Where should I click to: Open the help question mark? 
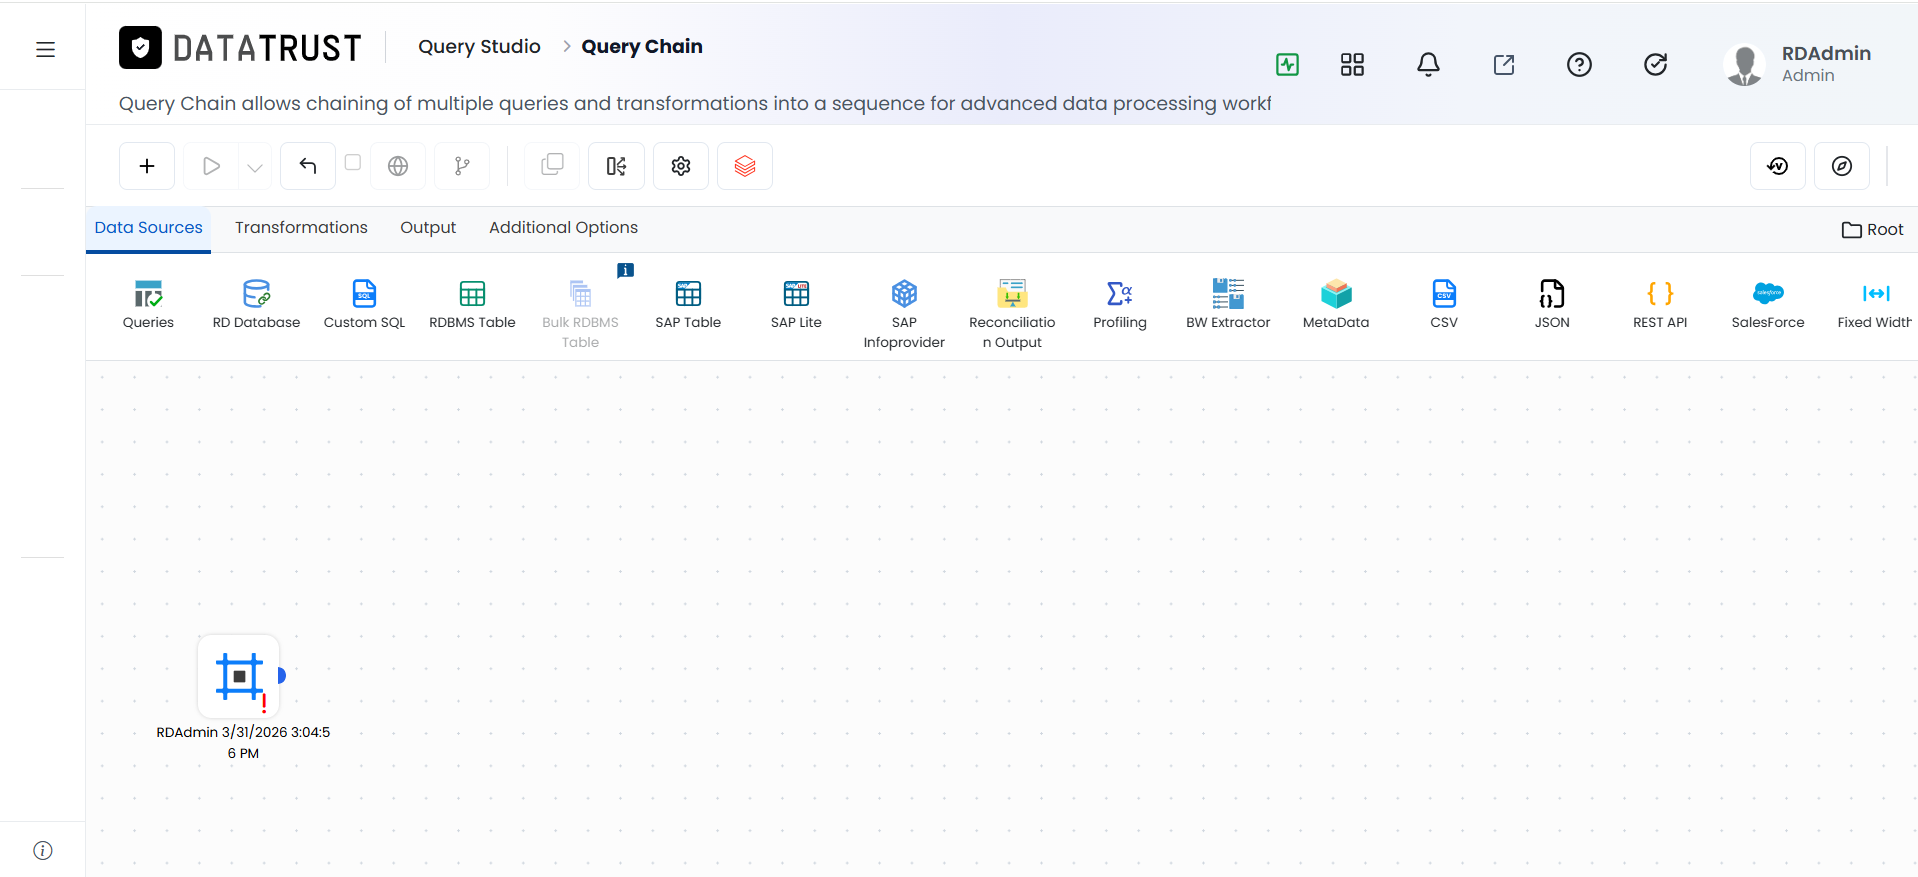click(x=1579, y=65)
